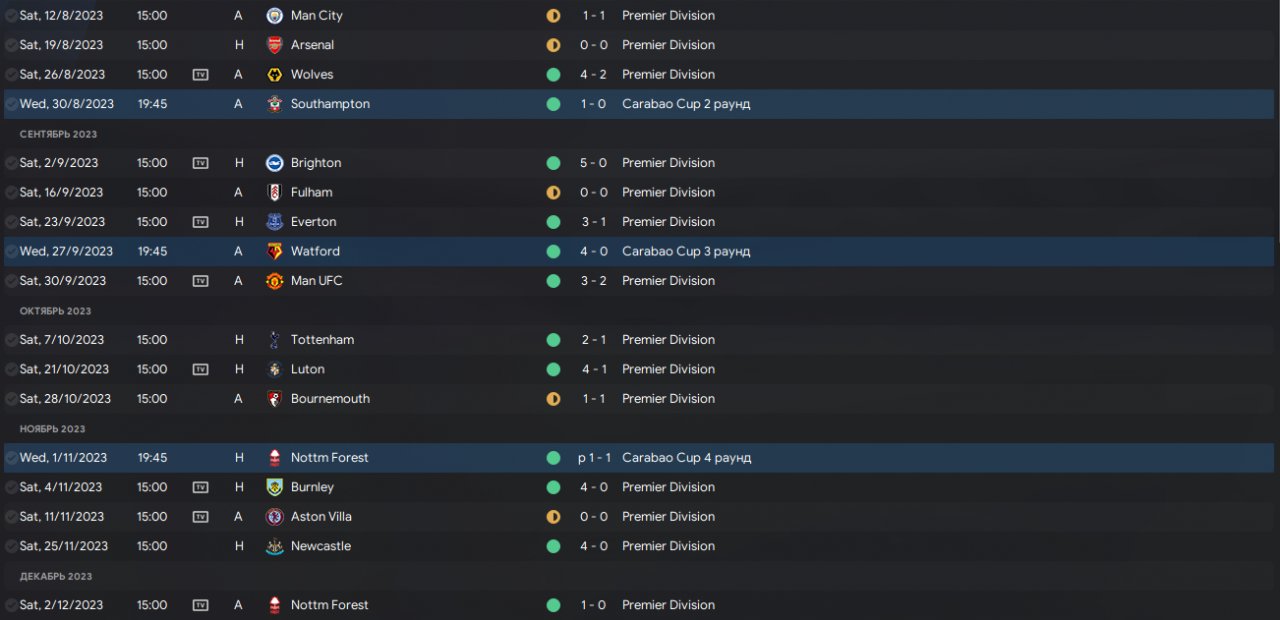
Task: Open Carabao Cup 4 раунд competition link
Action: coord(686,458)
